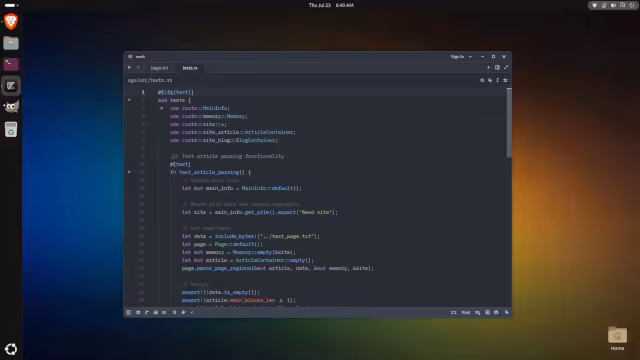Open the Terminal from the dock
The image size is (640, 360).
11,64
